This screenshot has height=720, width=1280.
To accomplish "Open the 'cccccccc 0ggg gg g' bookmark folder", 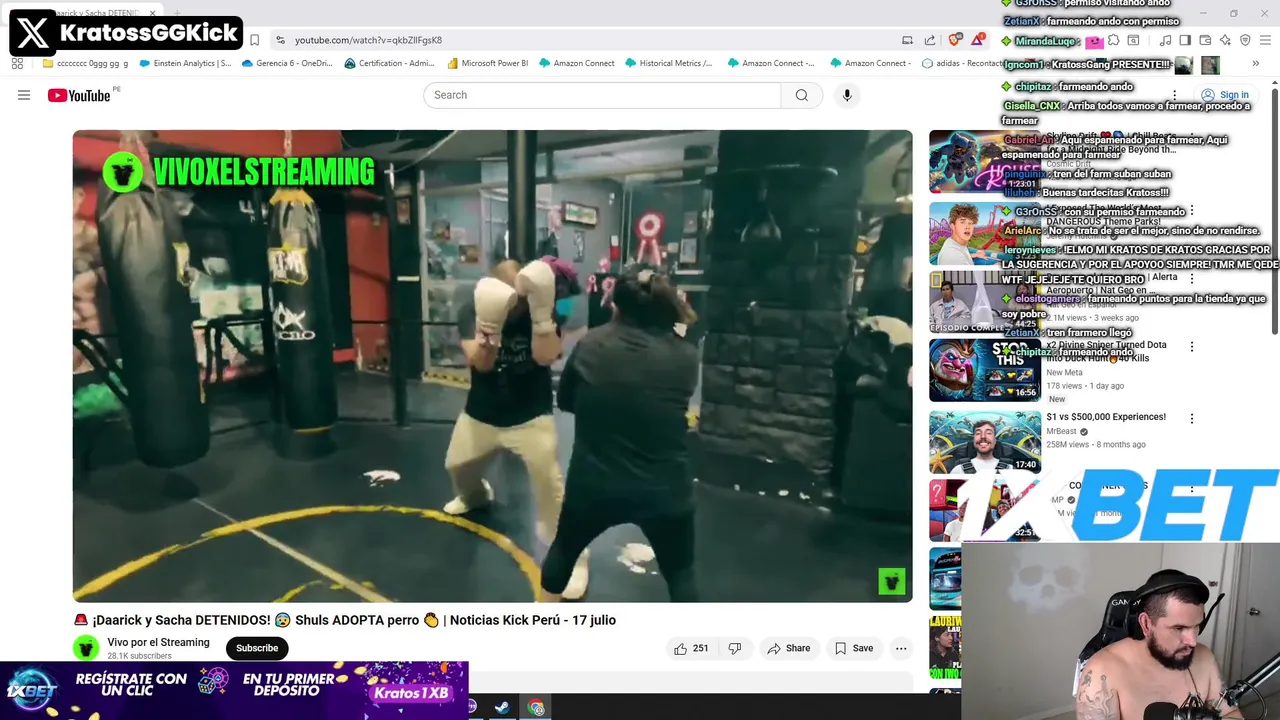I will click(86, 63).
